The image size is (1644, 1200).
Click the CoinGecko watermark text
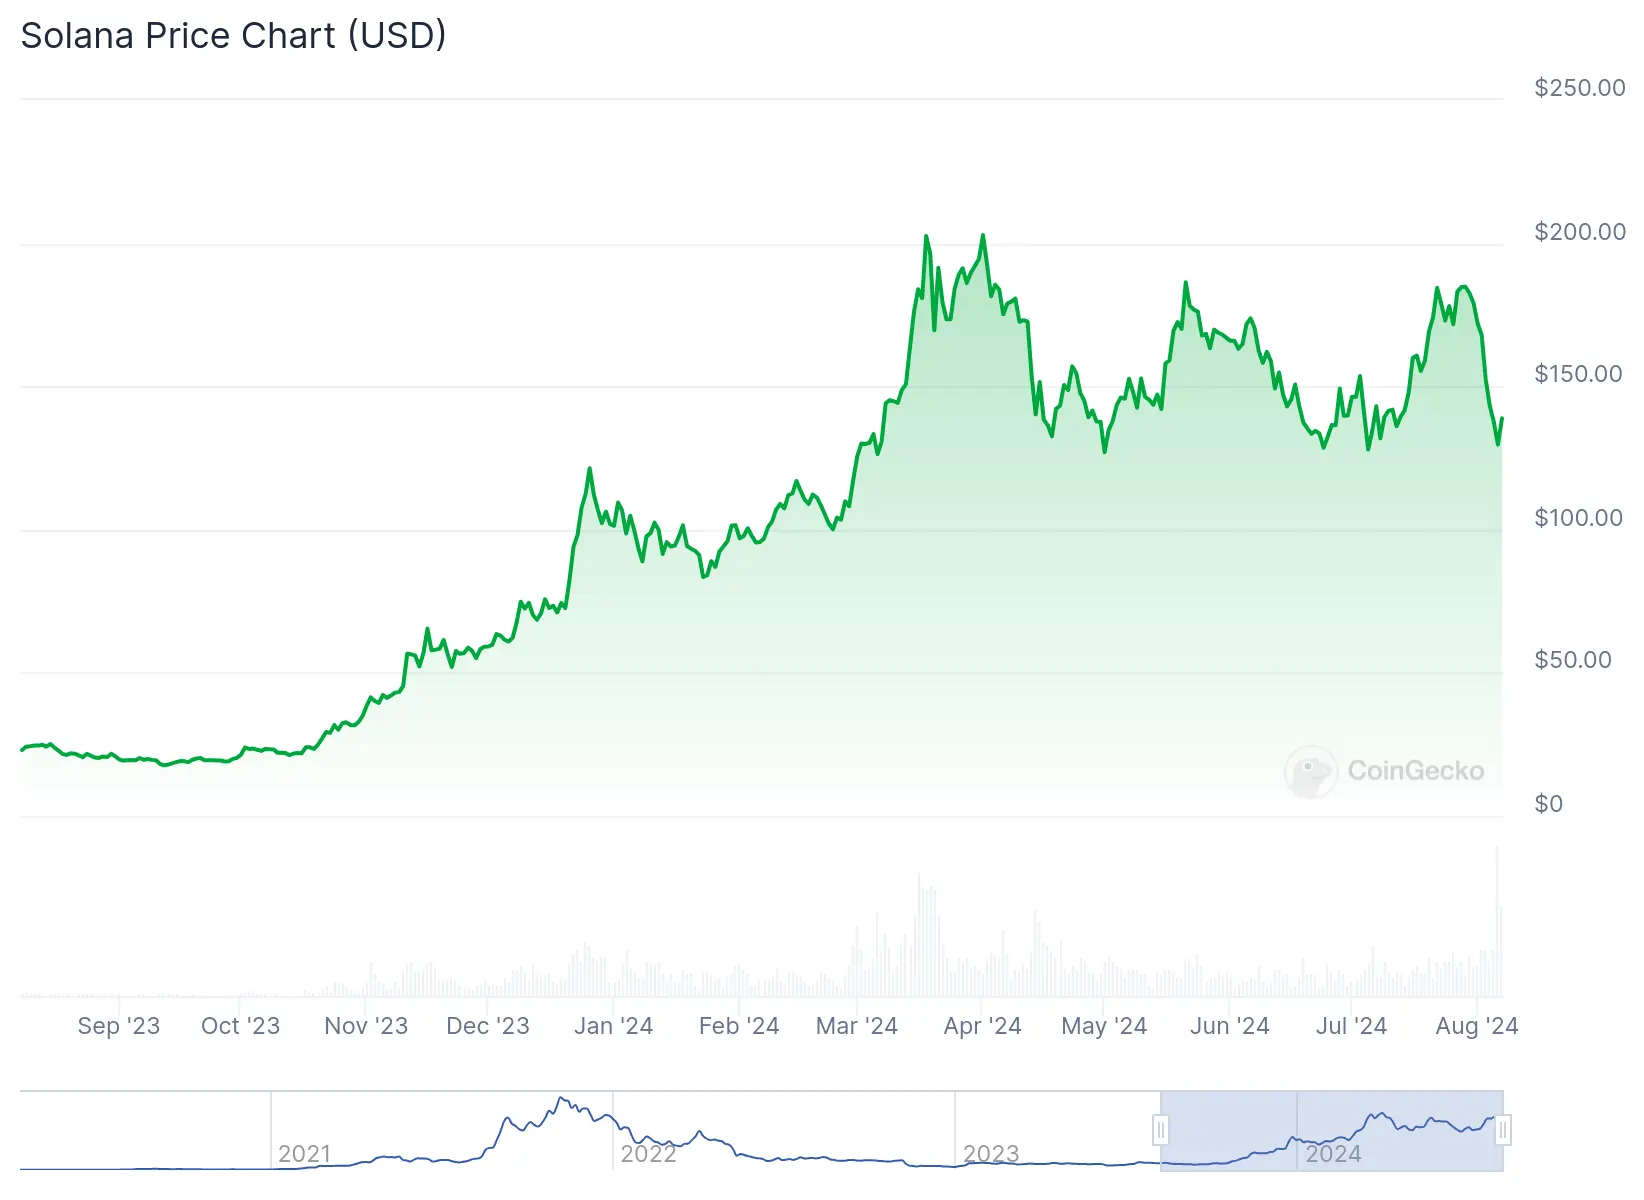click(x=1415, y=771)
